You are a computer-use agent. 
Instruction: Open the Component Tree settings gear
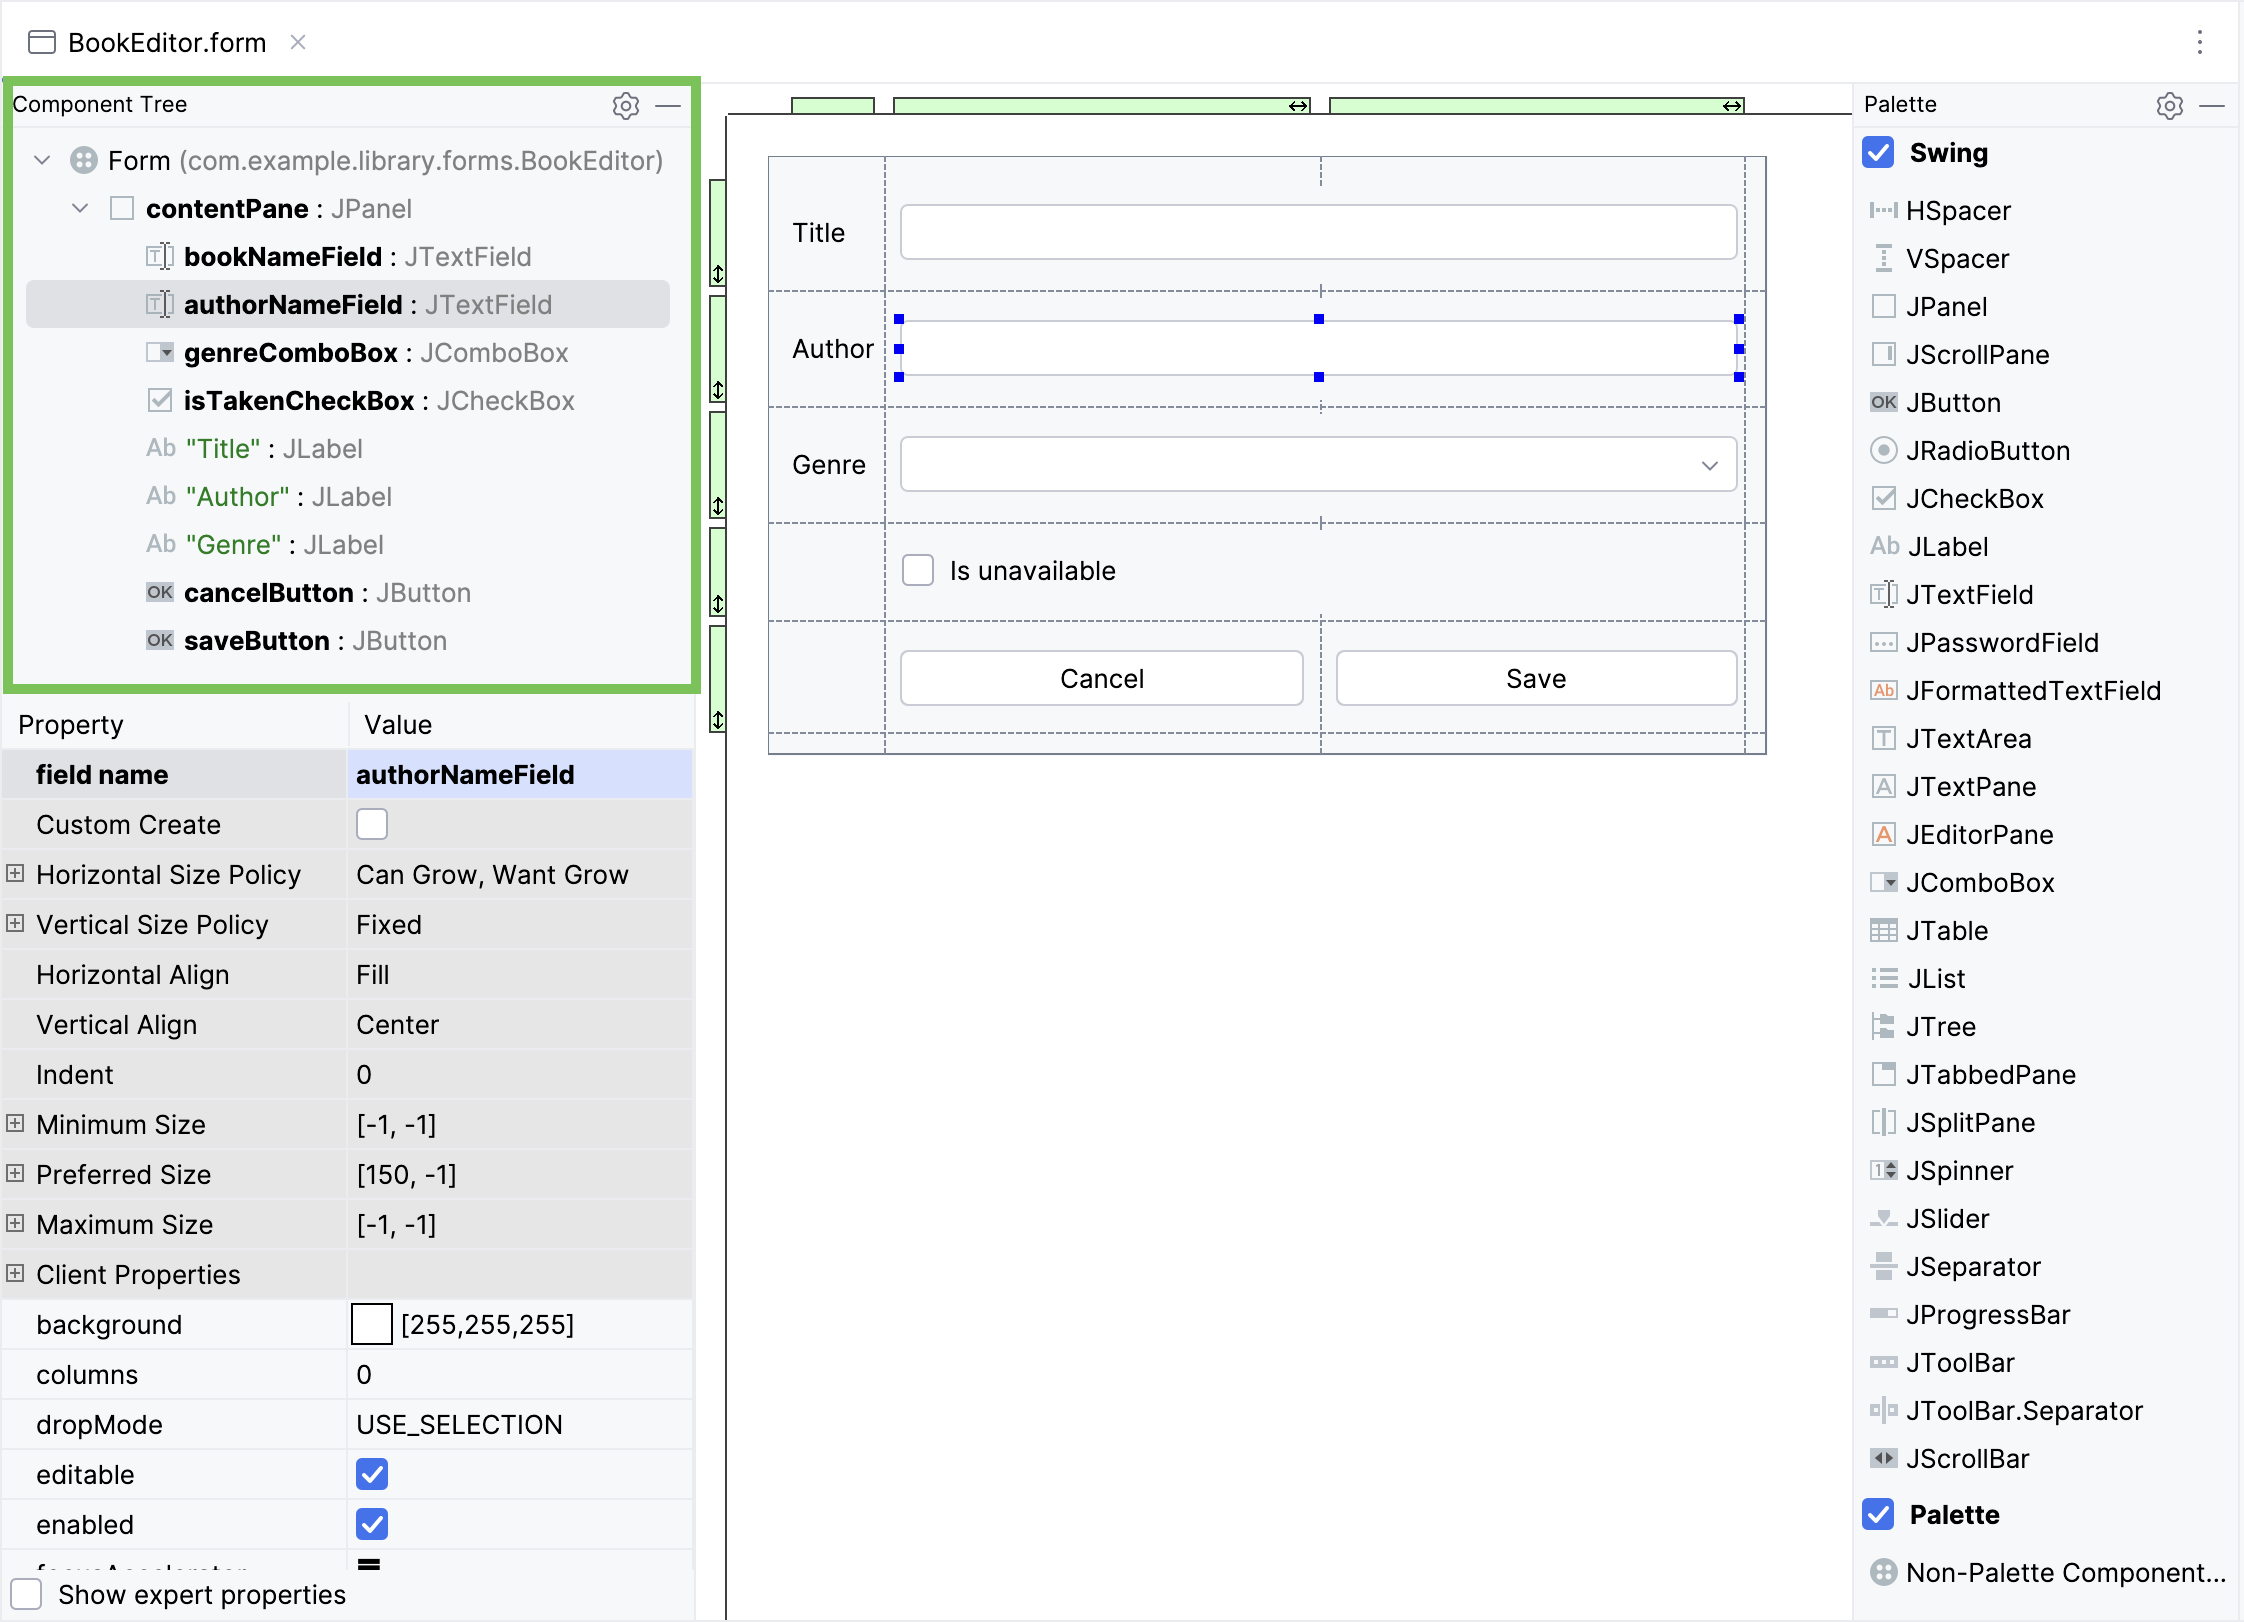(625, 106)
